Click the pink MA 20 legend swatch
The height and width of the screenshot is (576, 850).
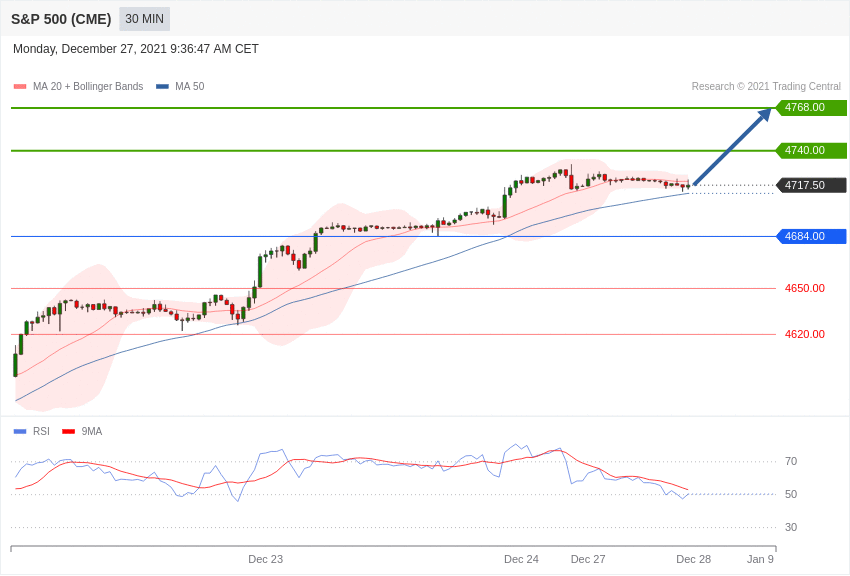coord(20,87)
